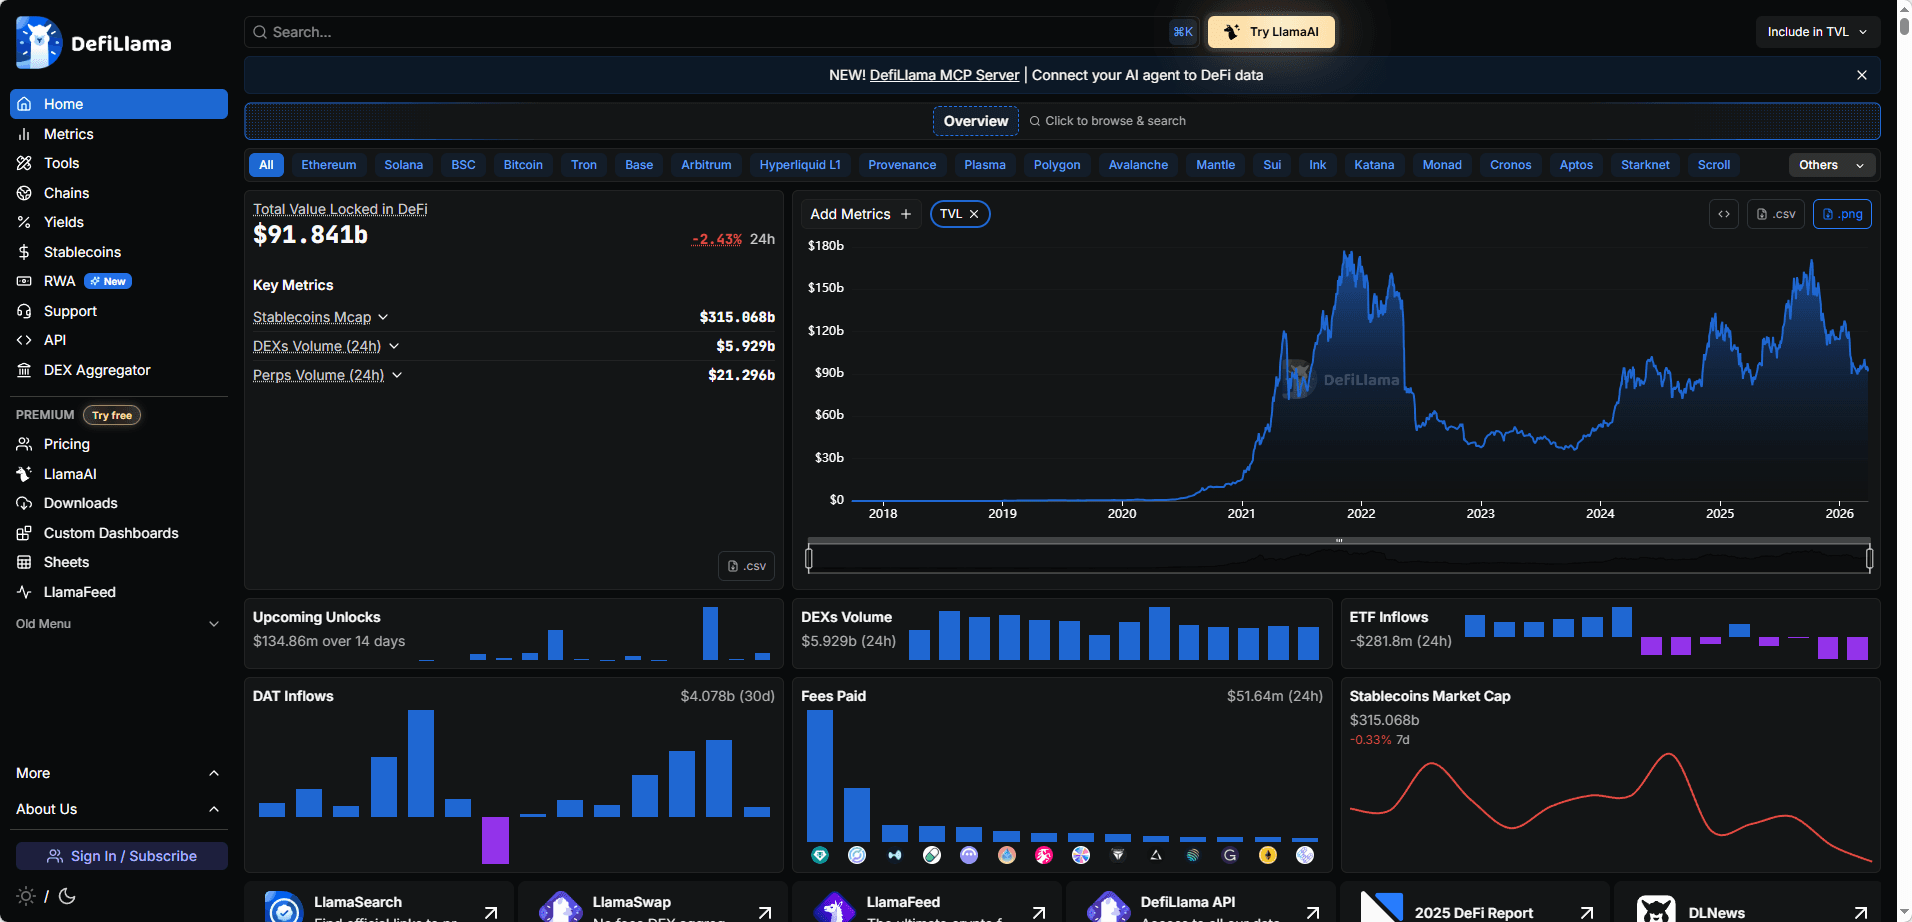Click Sign In / Subscribe button
This screenshot has height=922, width=1912.
pyautogui.click(x=122, y=856)
